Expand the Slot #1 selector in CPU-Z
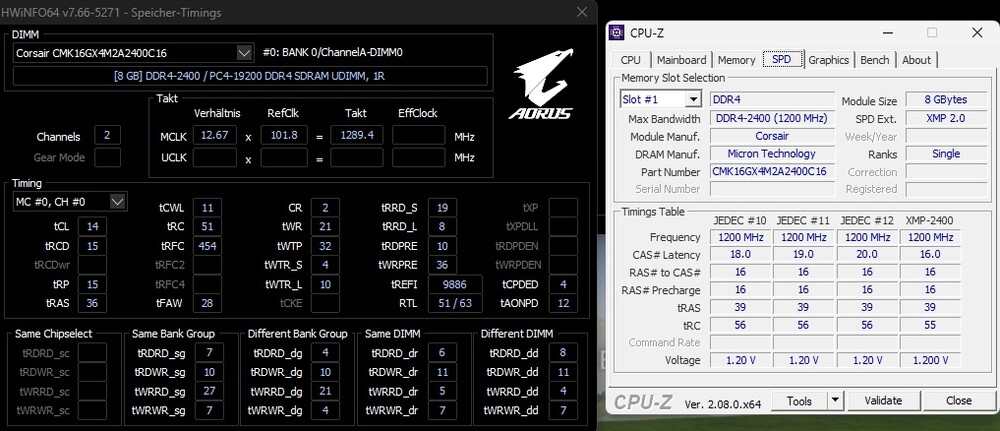 (x=693, y=99)
